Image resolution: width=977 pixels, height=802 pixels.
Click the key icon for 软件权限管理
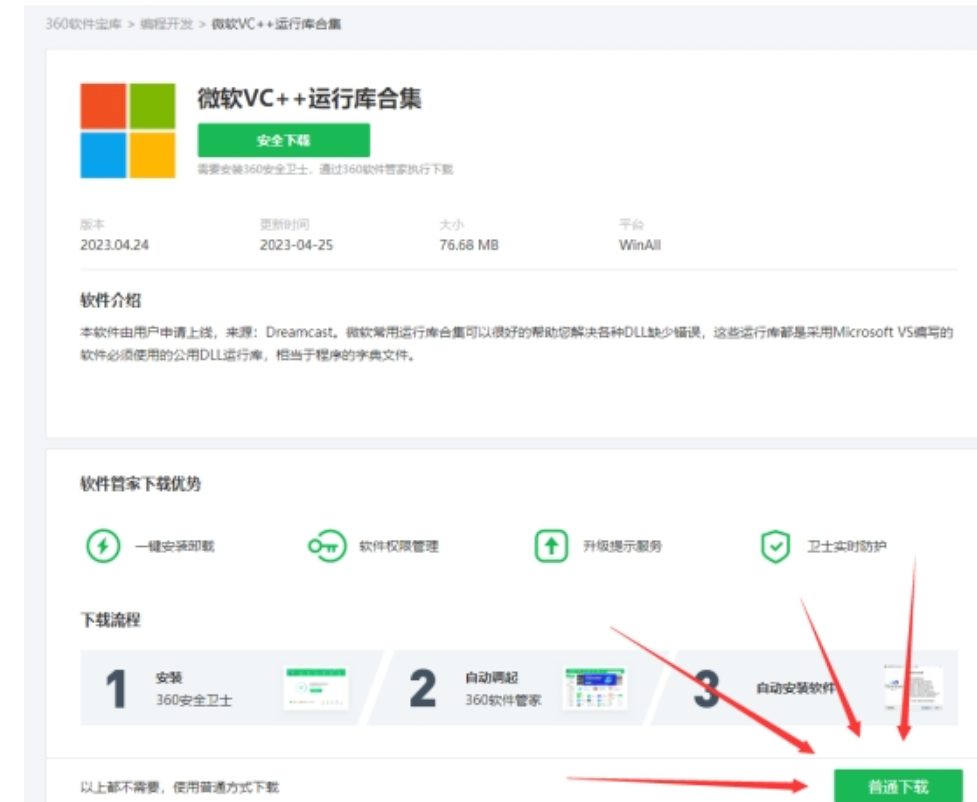point(324,546)
